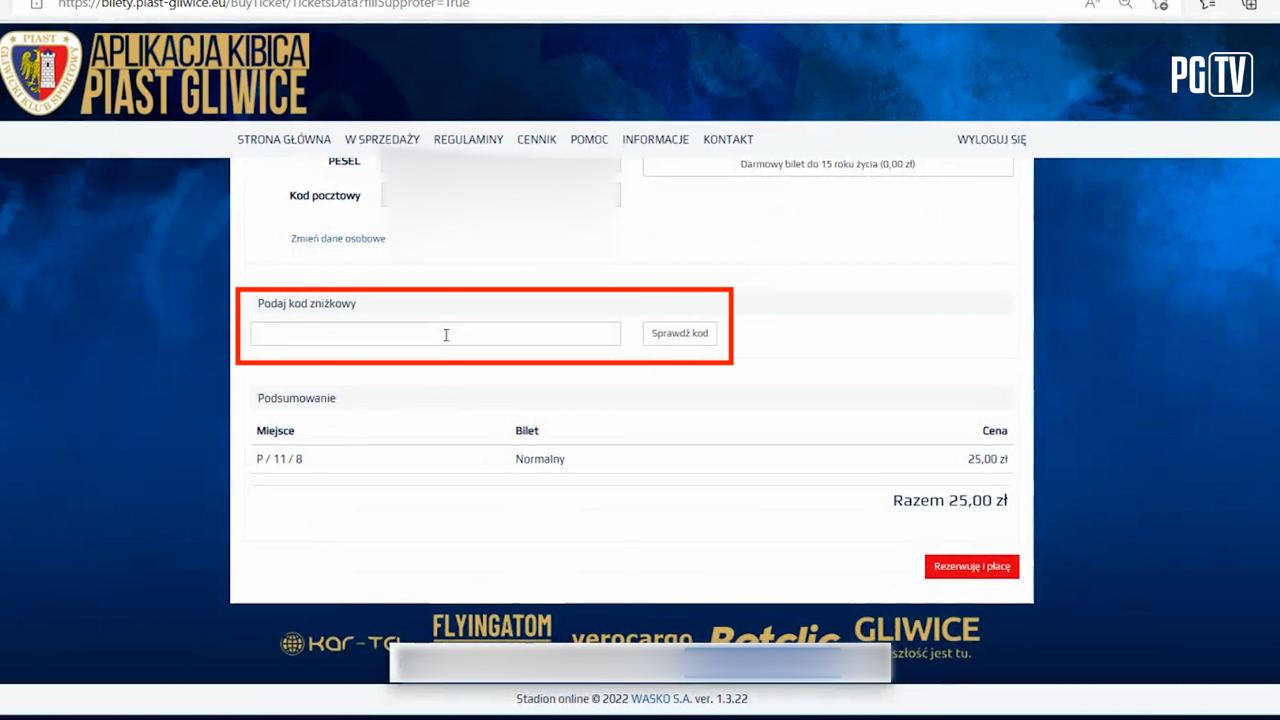The image size is (1280, 720).
Task: Click the Flyingatom sponsor logo
Action: (x=491, y=627)
